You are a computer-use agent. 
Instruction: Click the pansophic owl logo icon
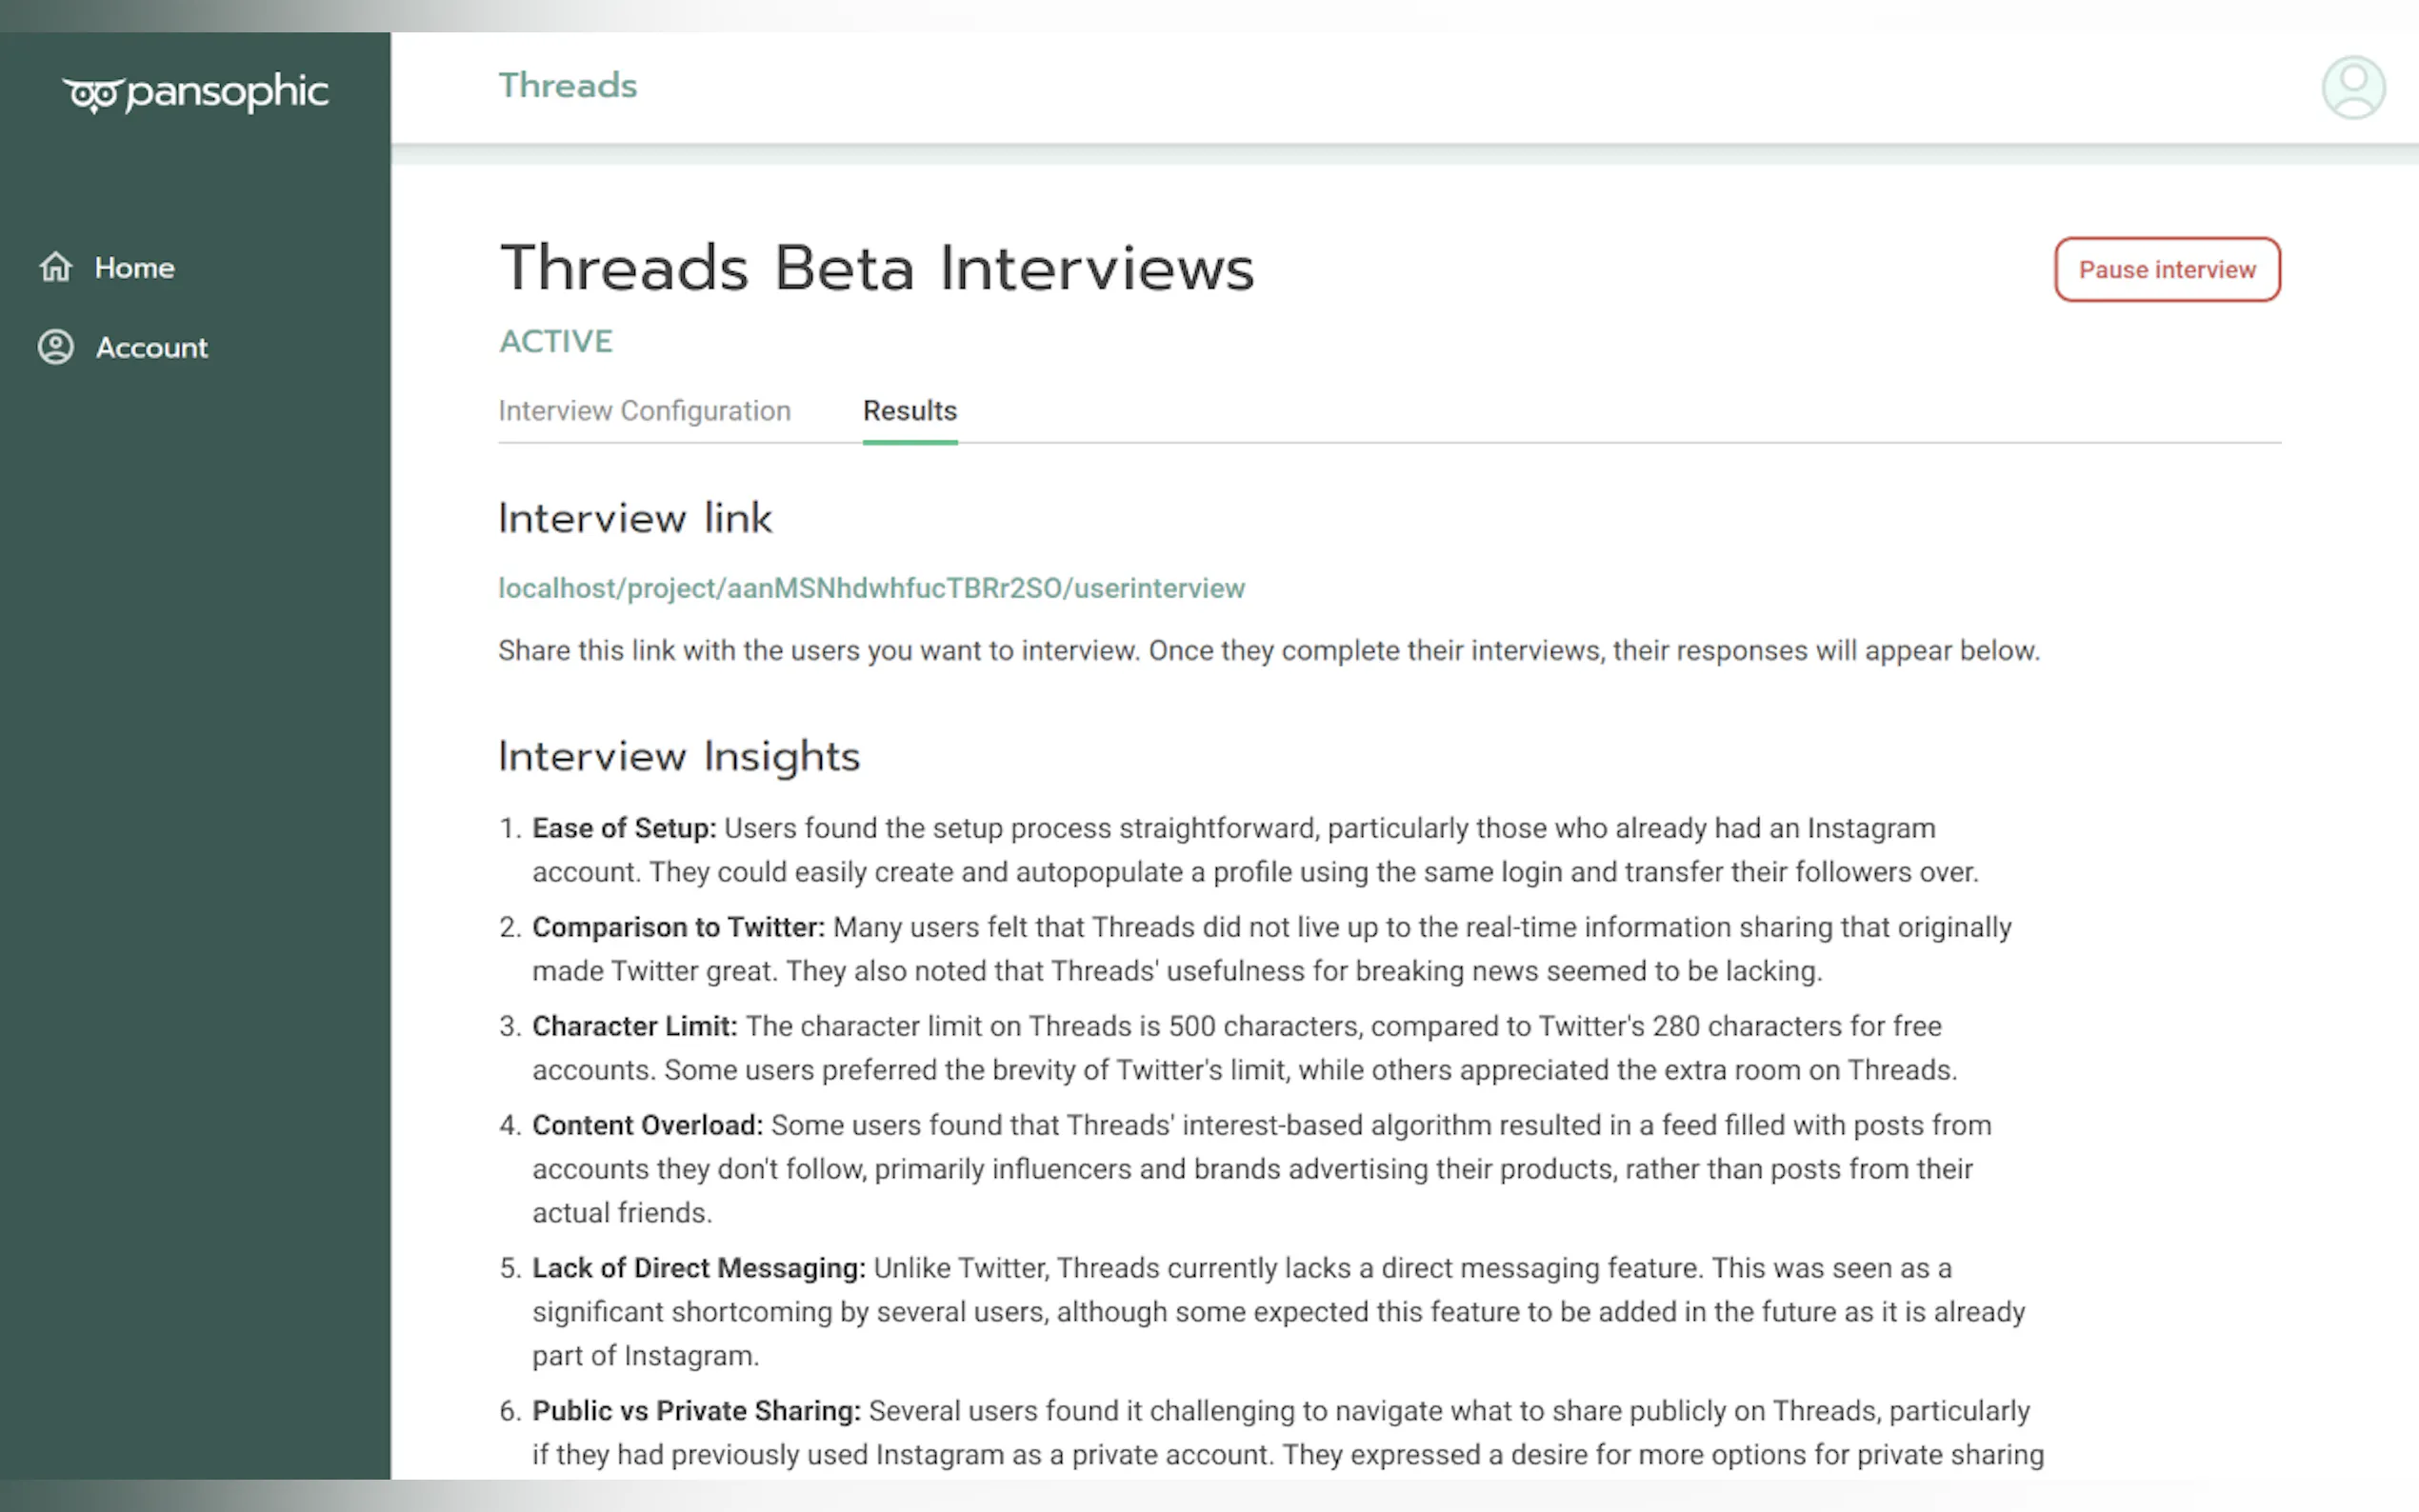click(94, 95)
